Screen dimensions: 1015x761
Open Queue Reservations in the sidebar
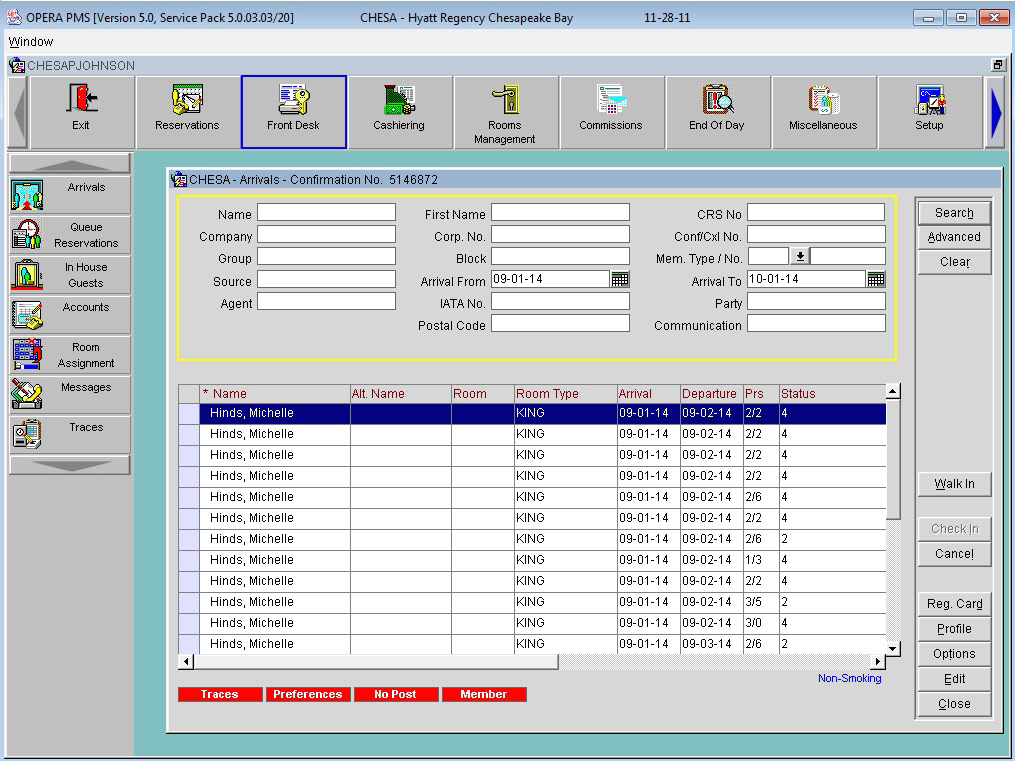[70, 235]
